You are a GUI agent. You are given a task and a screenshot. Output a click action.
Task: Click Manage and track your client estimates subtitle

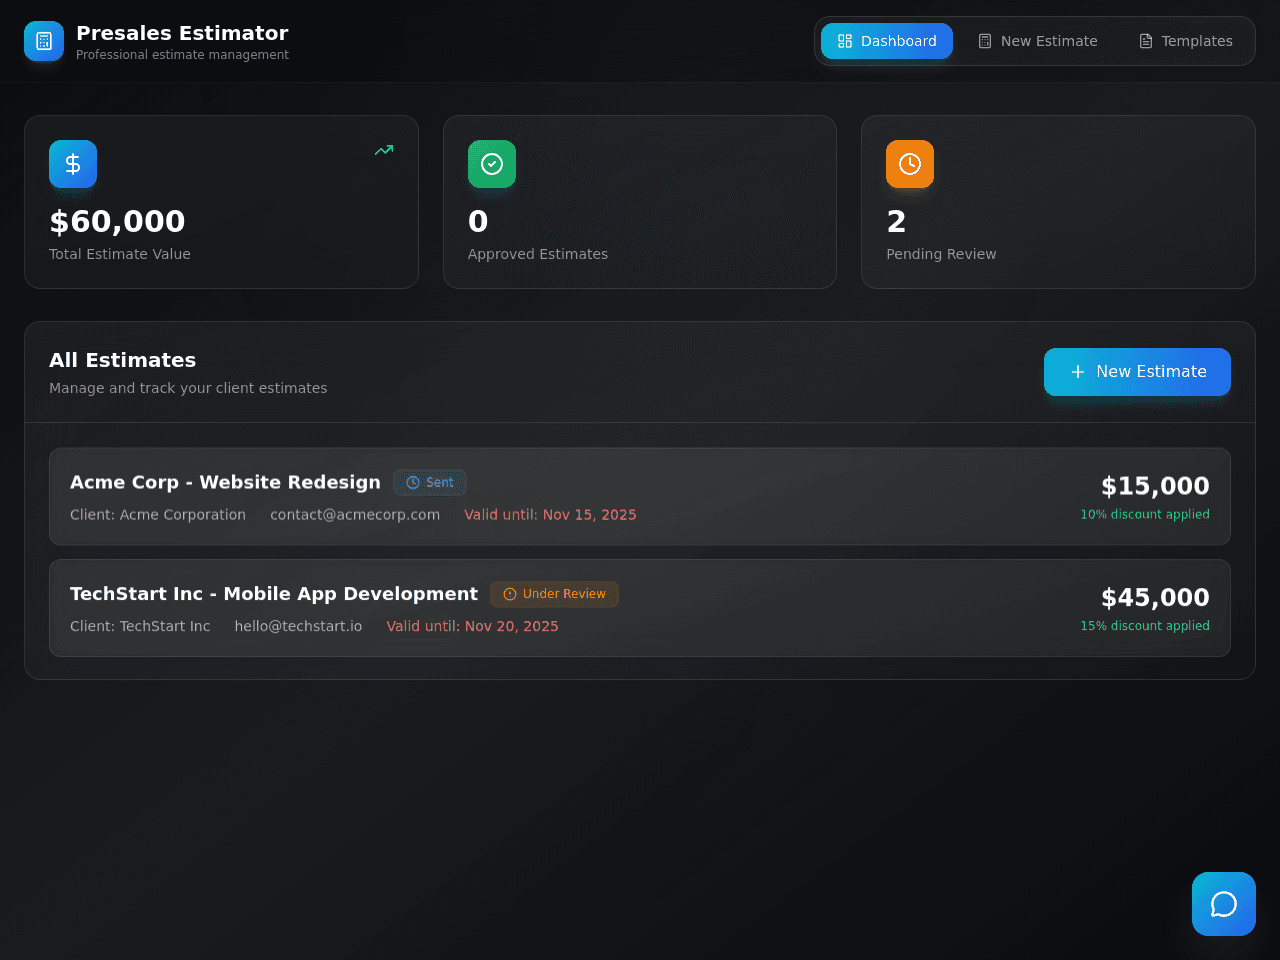coord(188,388)
